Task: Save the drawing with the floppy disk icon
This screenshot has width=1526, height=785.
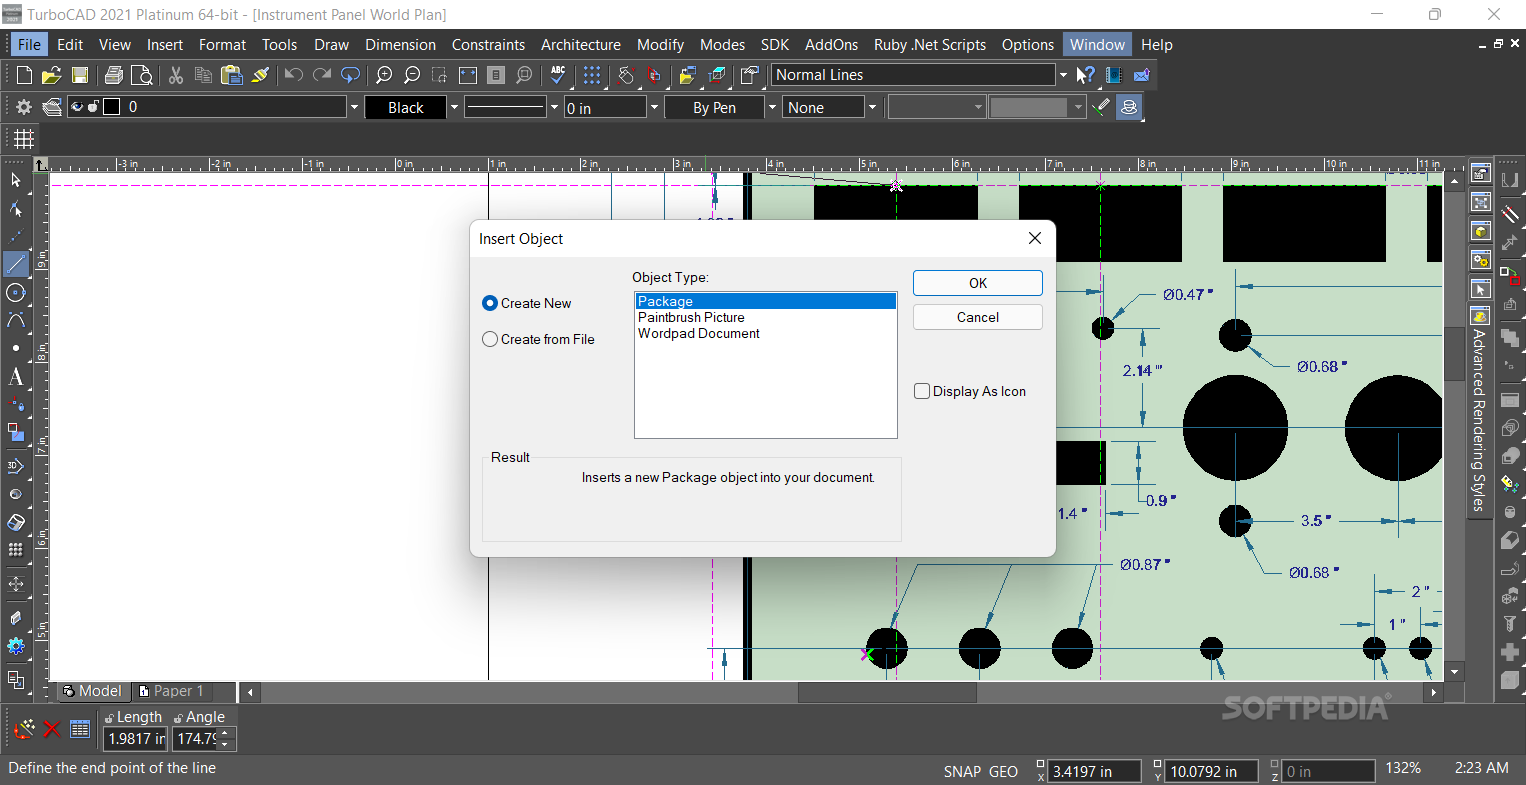Action: pos(80,75)
